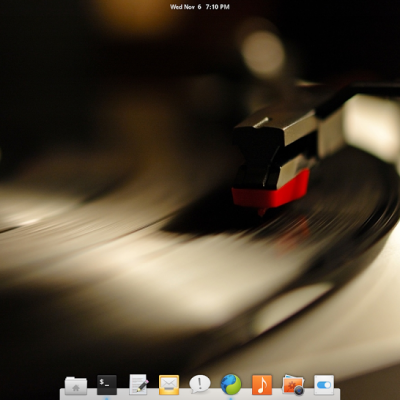Open System Settings toggle switch icon
Image resolution: width=400 pixels, height=400 pixels.
click(x=324, y=385)
